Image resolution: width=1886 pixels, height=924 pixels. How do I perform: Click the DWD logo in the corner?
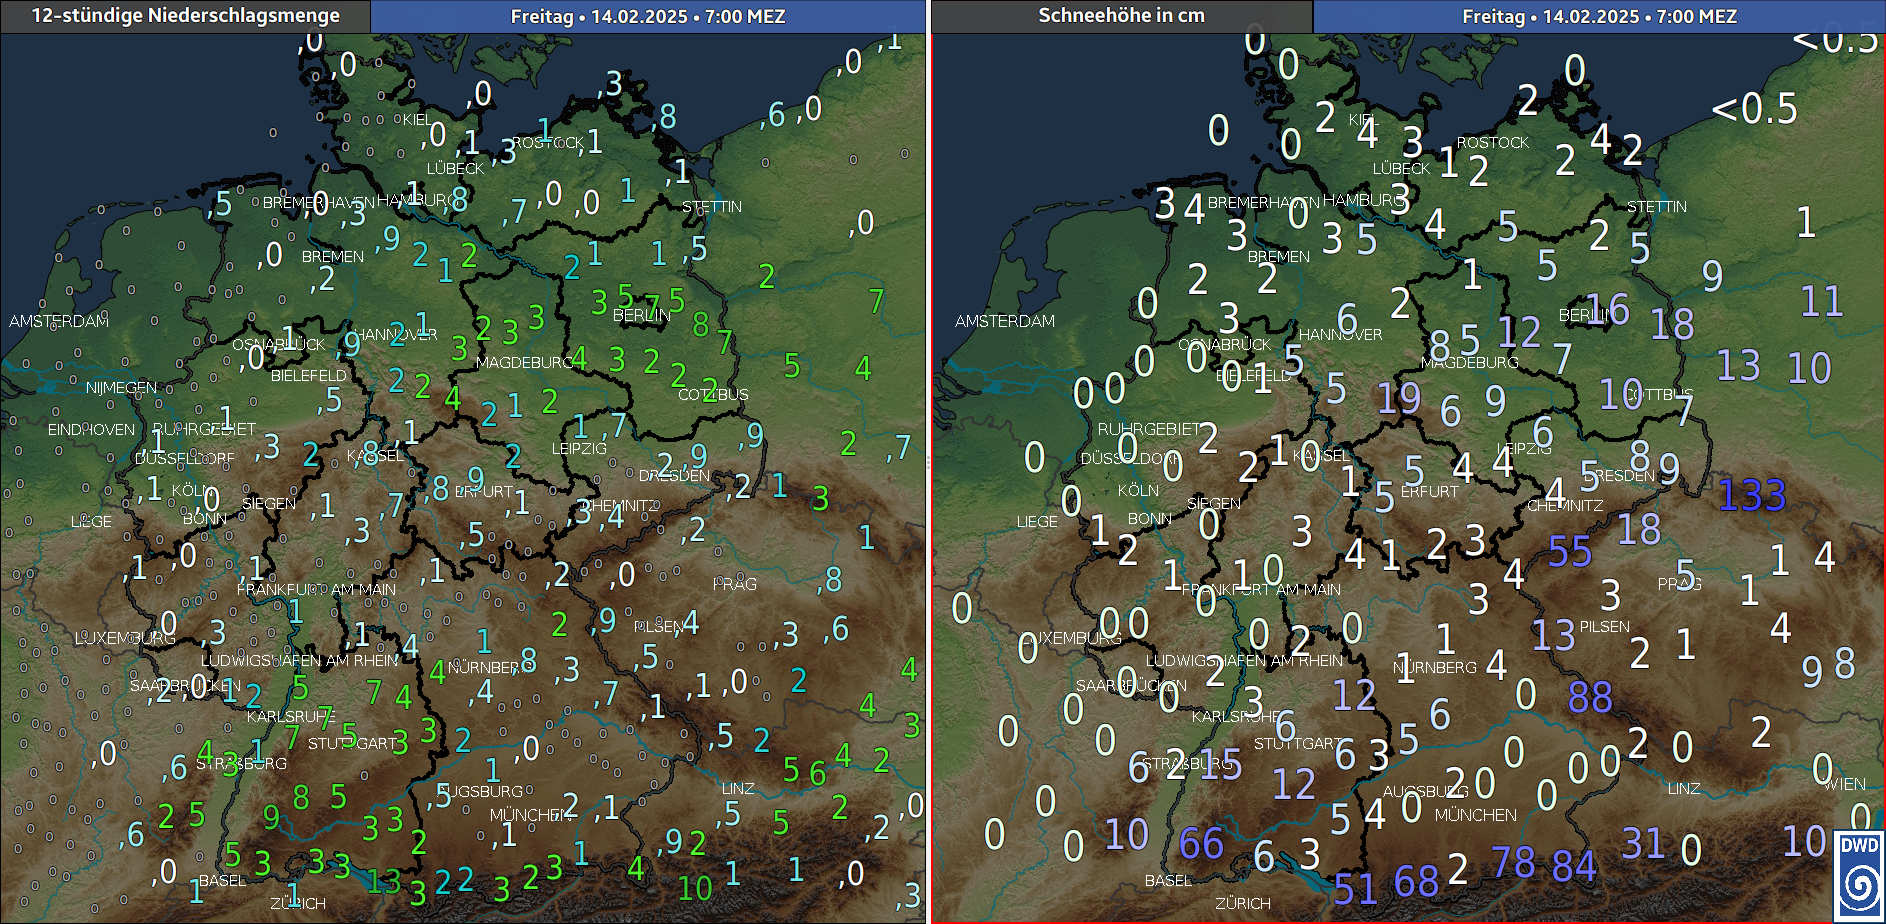(1859, 876)
